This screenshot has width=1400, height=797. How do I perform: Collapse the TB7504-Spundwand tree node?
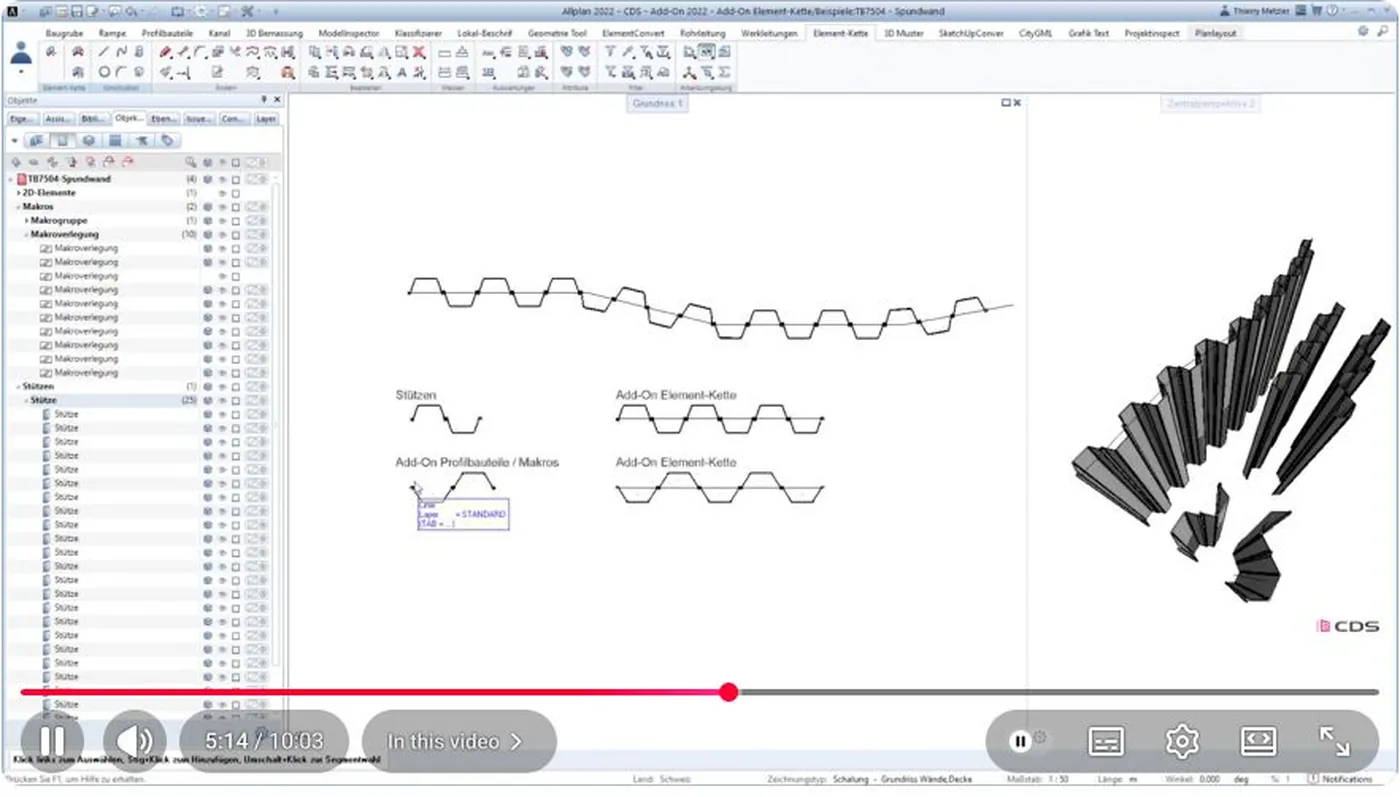coord(11,179)
